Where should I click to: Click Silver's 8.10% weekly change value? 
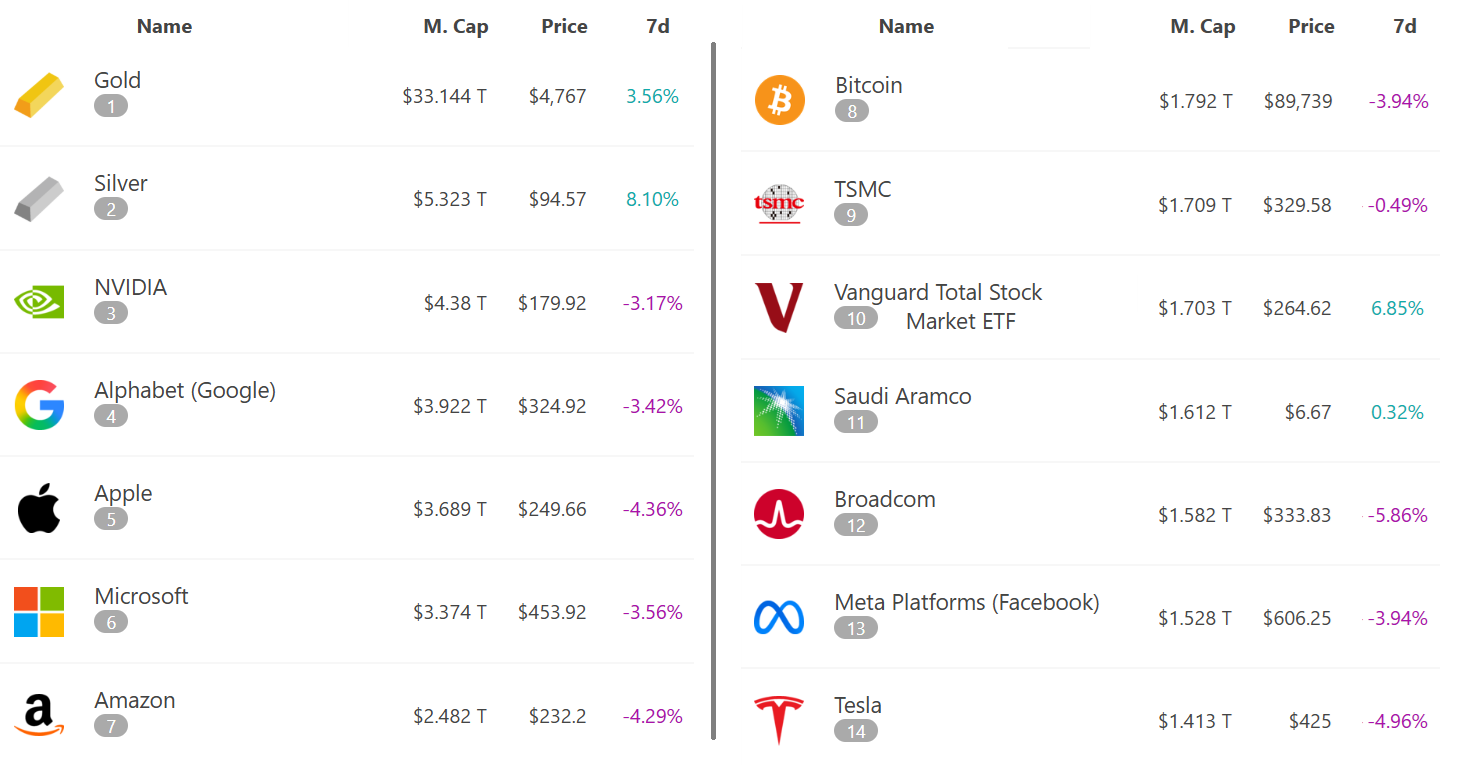coord(652,199)
